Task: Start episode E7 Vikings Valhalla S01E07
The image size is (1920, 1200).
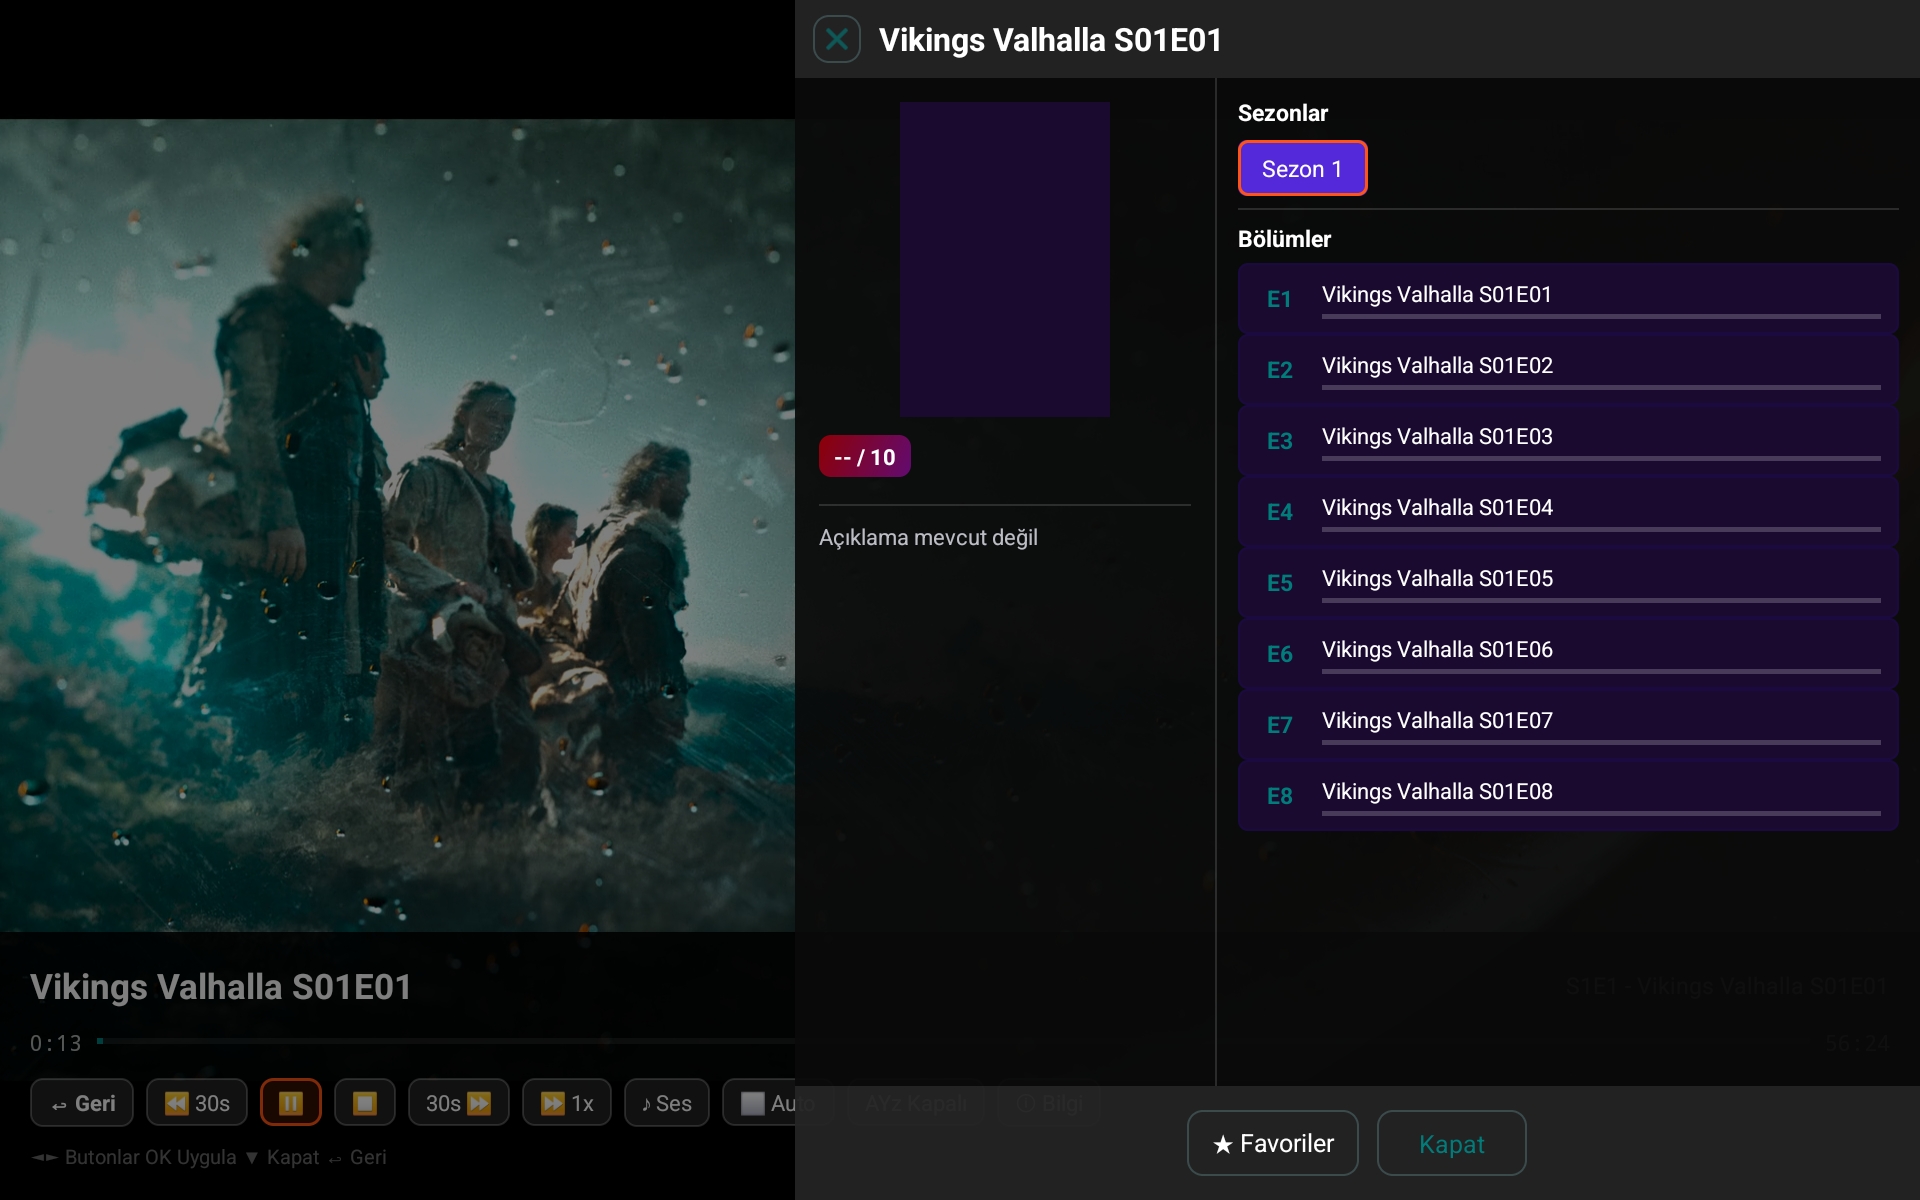Action: (x=1568, y=724)
